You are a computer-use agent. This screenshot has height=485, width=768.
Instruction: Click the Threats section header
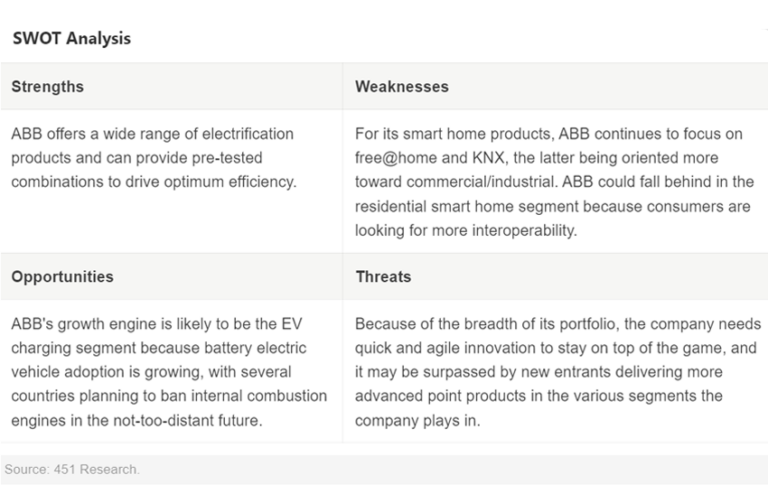pos(383,277)
